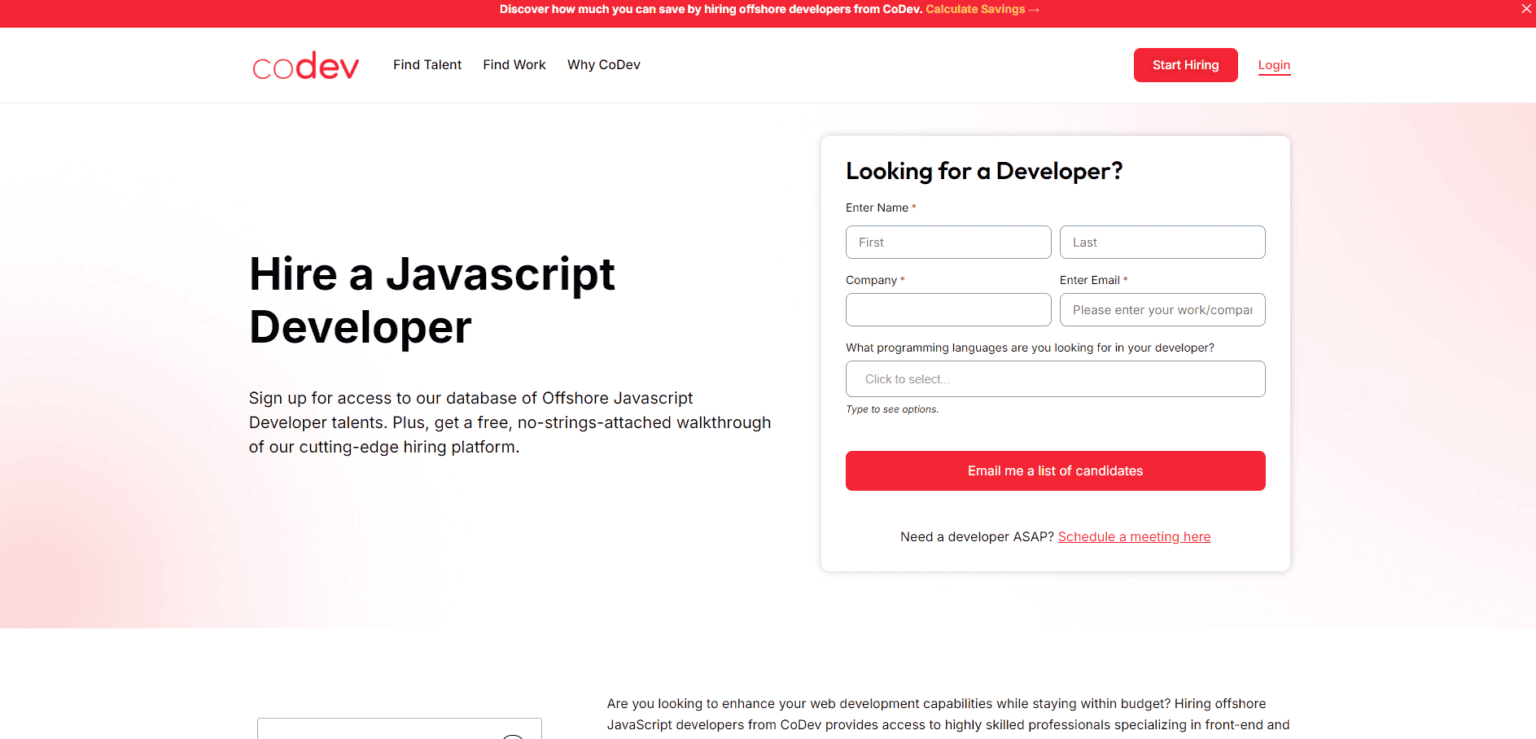Open the Find Work menu

tap(514, 65)
